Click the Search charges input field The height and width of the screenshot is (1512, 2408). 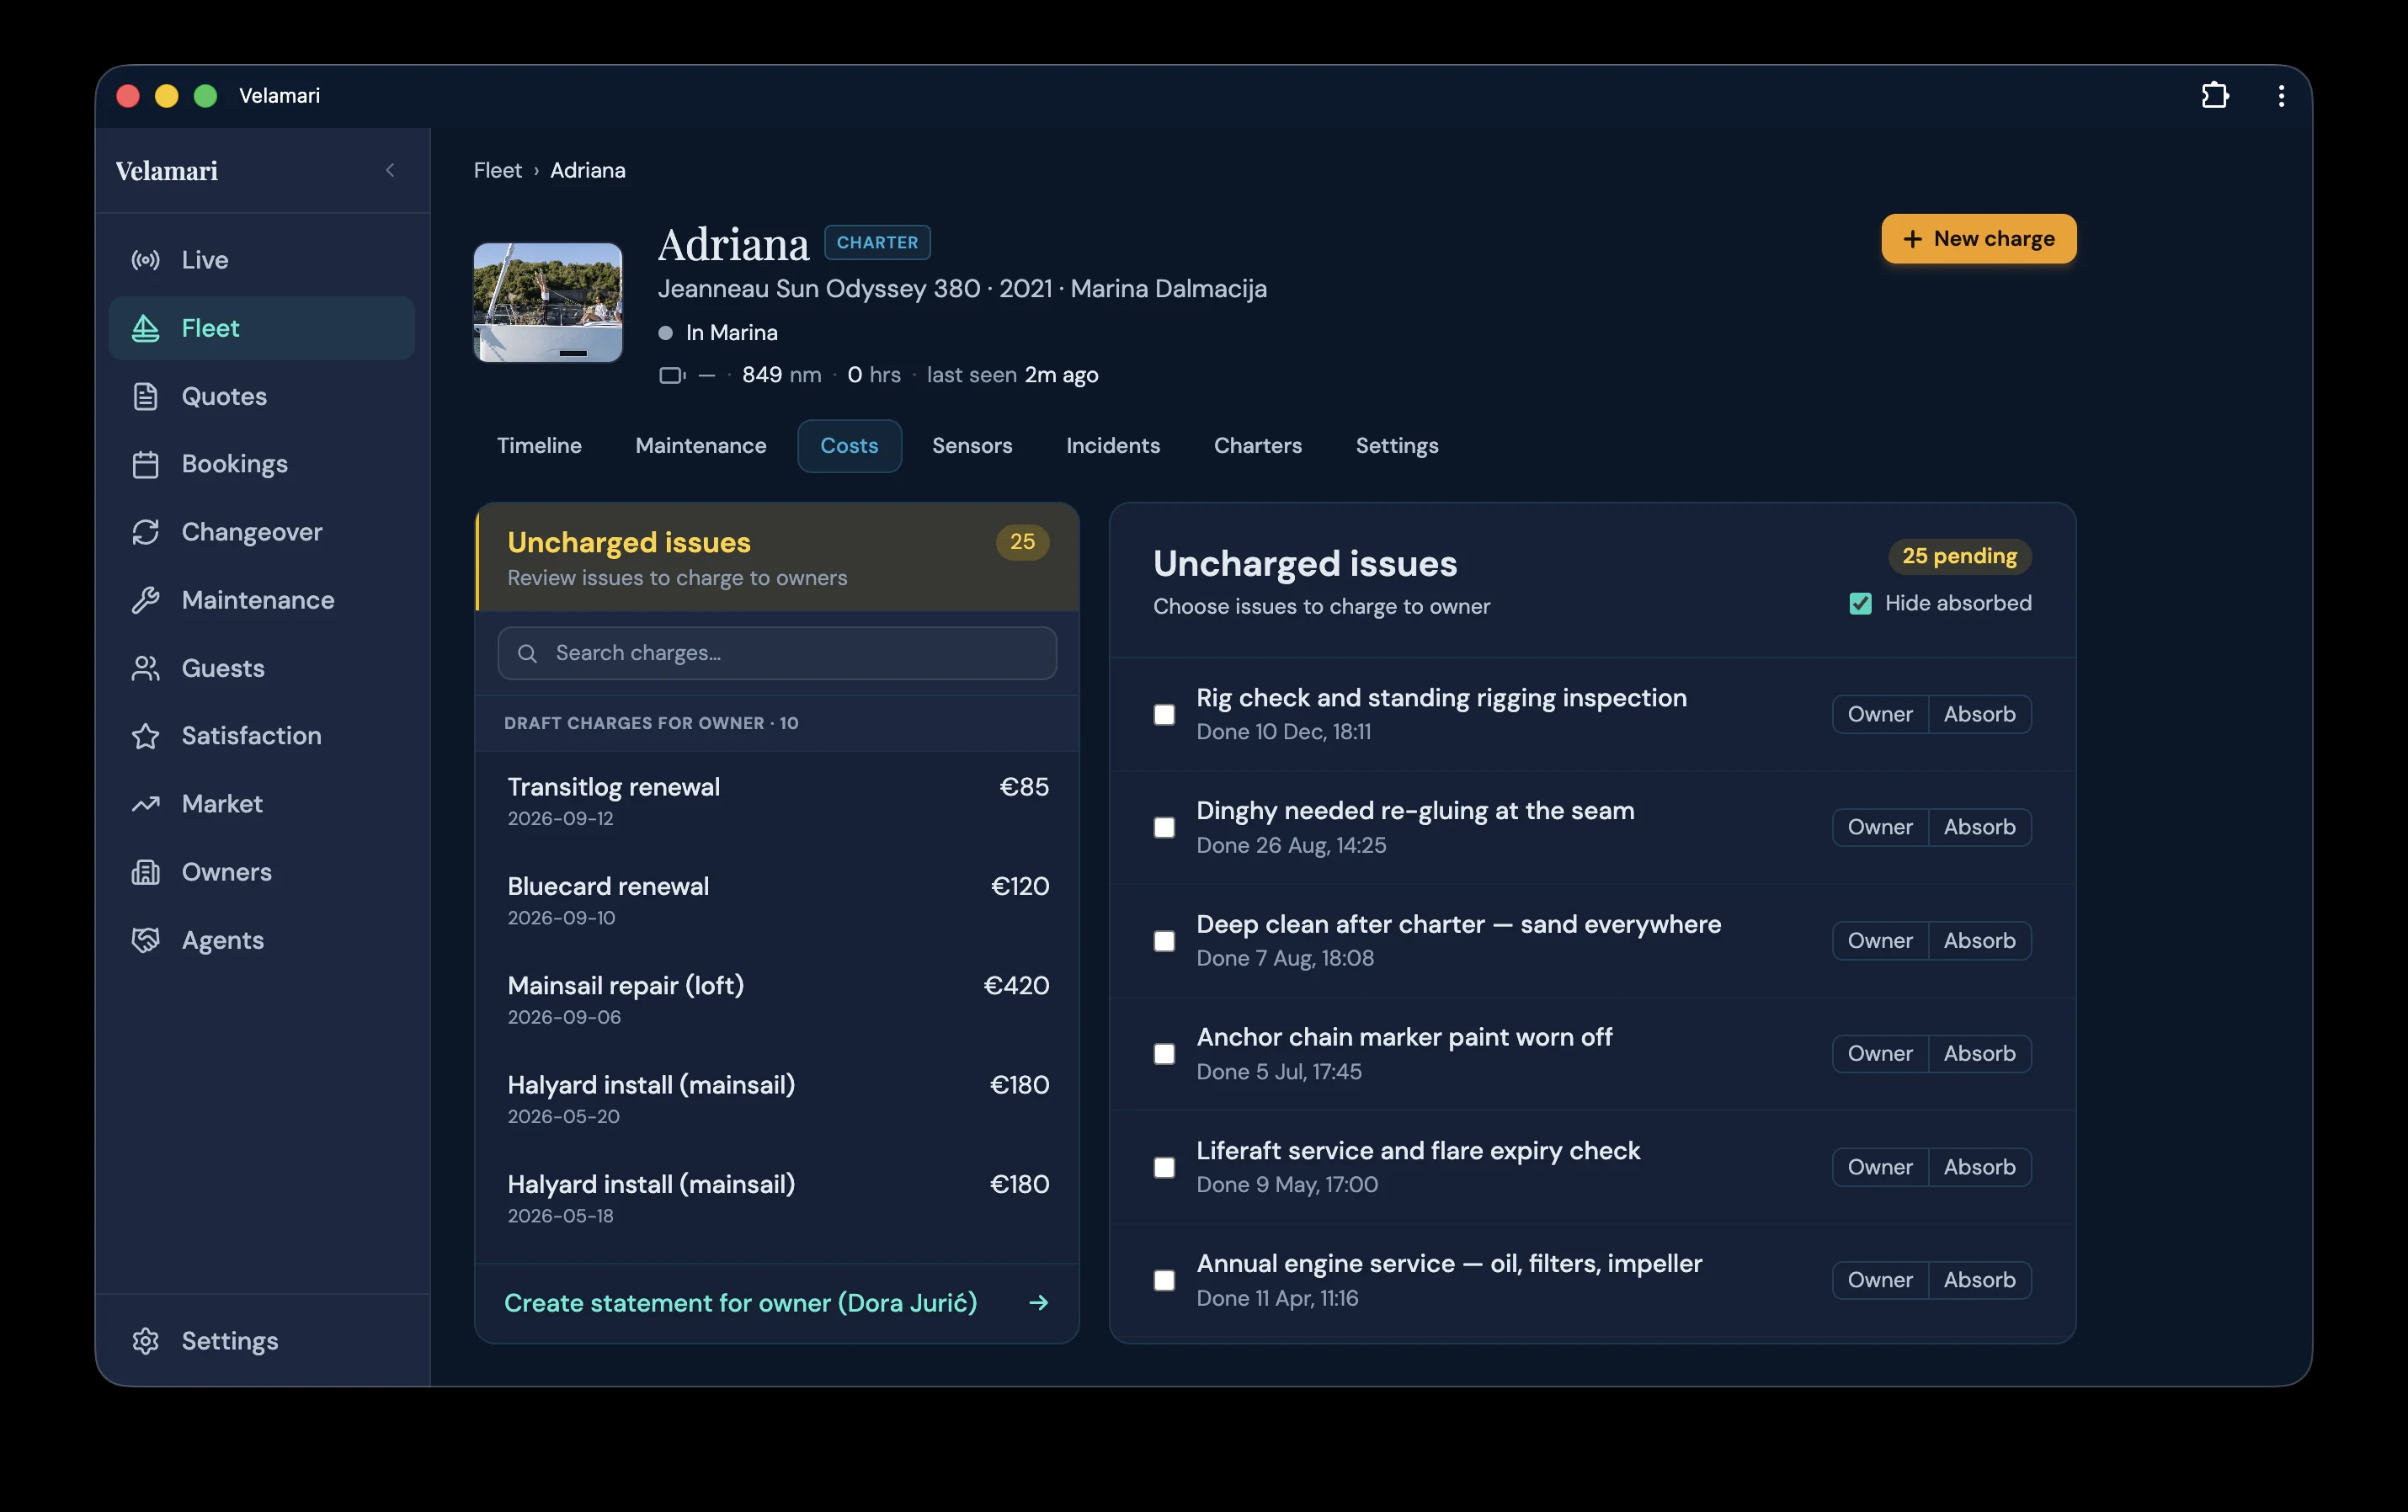tap(776, 653)
